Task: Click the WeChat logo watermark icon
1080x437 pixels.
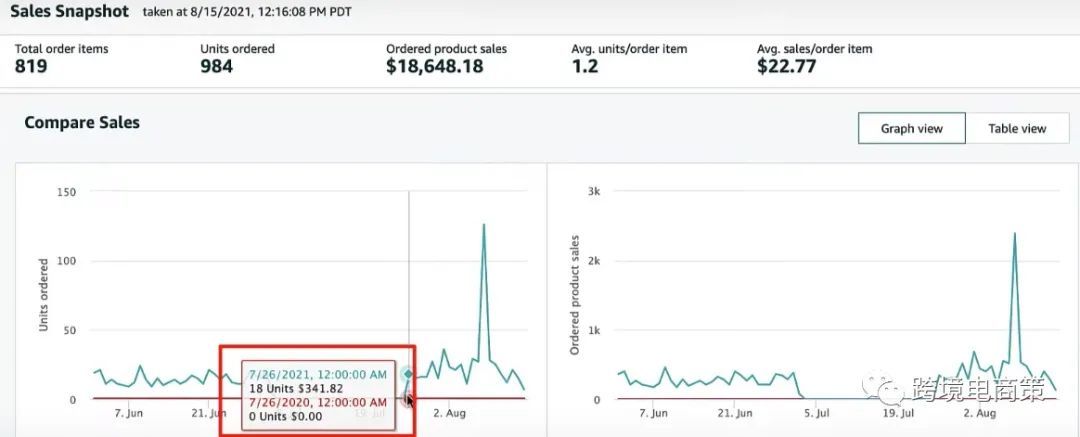Action: coord(882,389)
